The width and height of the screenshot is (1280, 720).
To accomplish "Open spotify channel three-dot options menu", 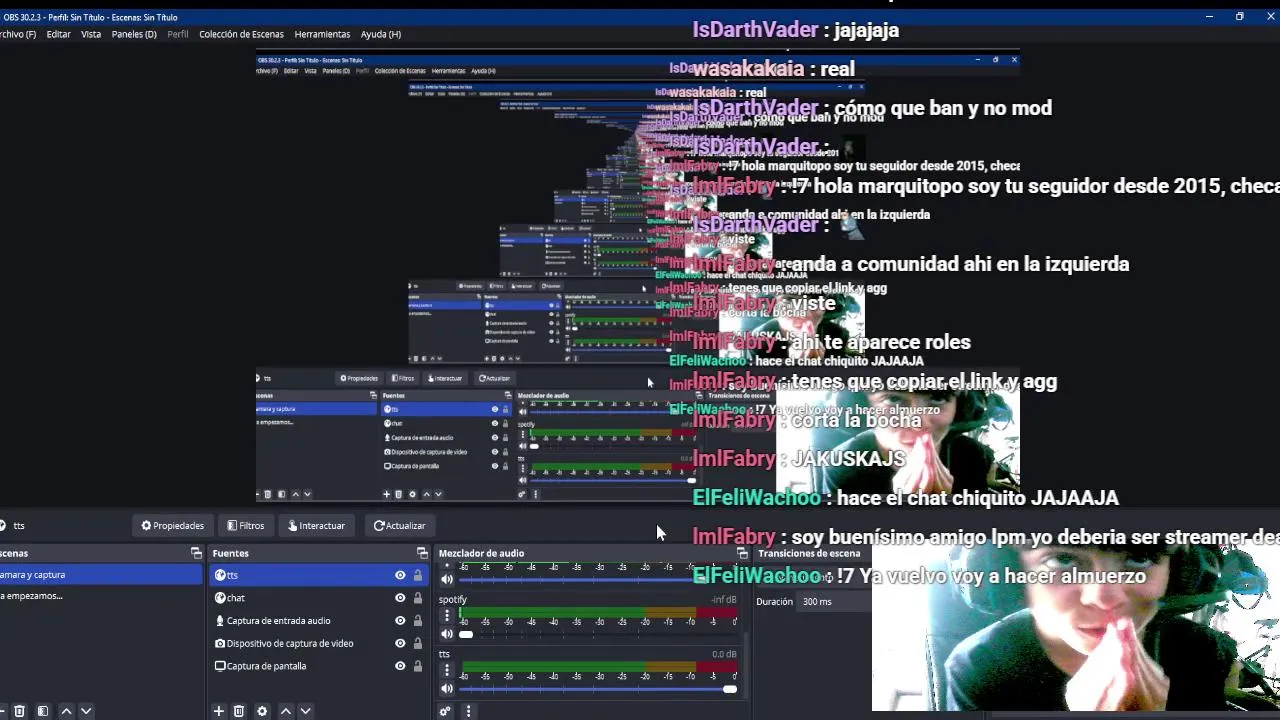I will (x=447, y=616).
